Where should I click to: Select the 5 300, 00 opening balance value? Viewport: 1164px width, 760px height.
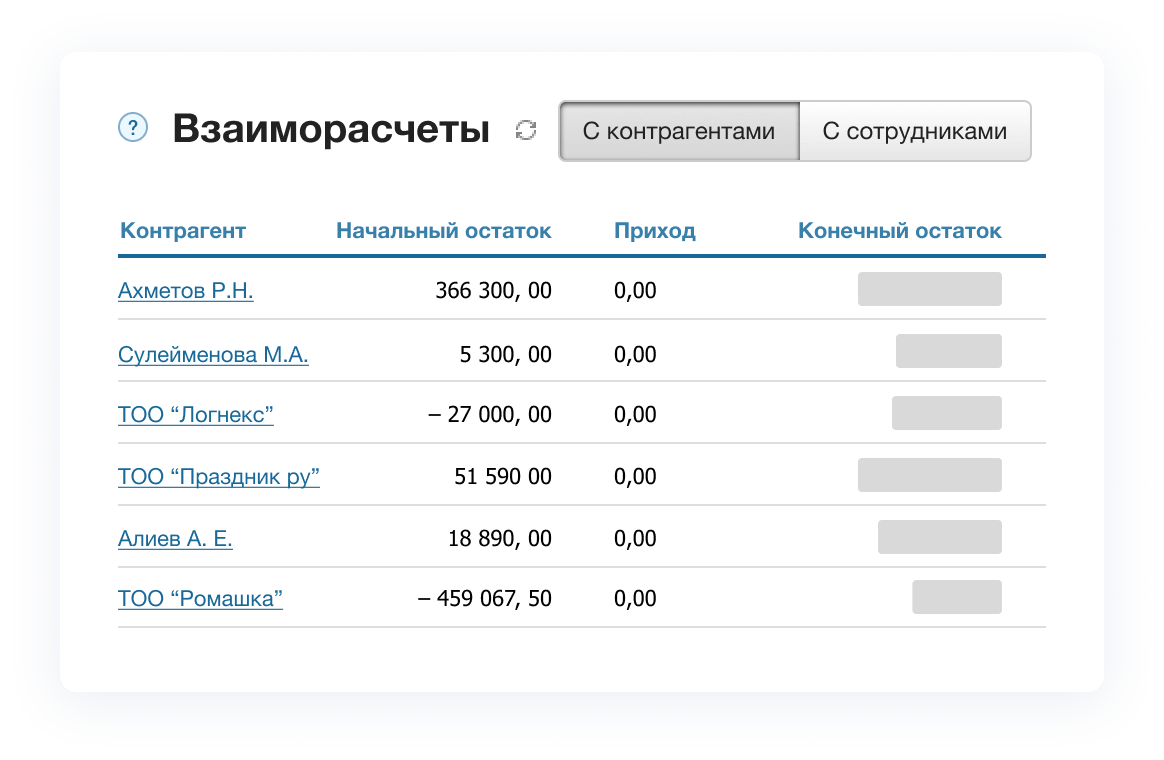(506, 354)
